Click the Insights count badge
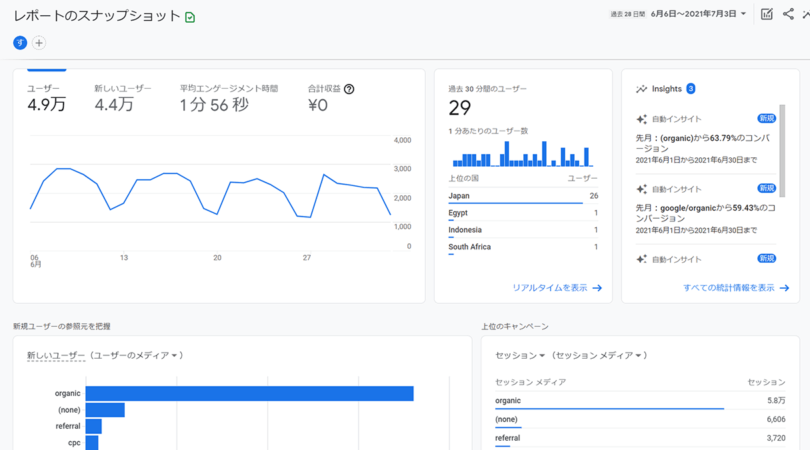The width and height of the screenshot is (810, 450). point(691,89)
